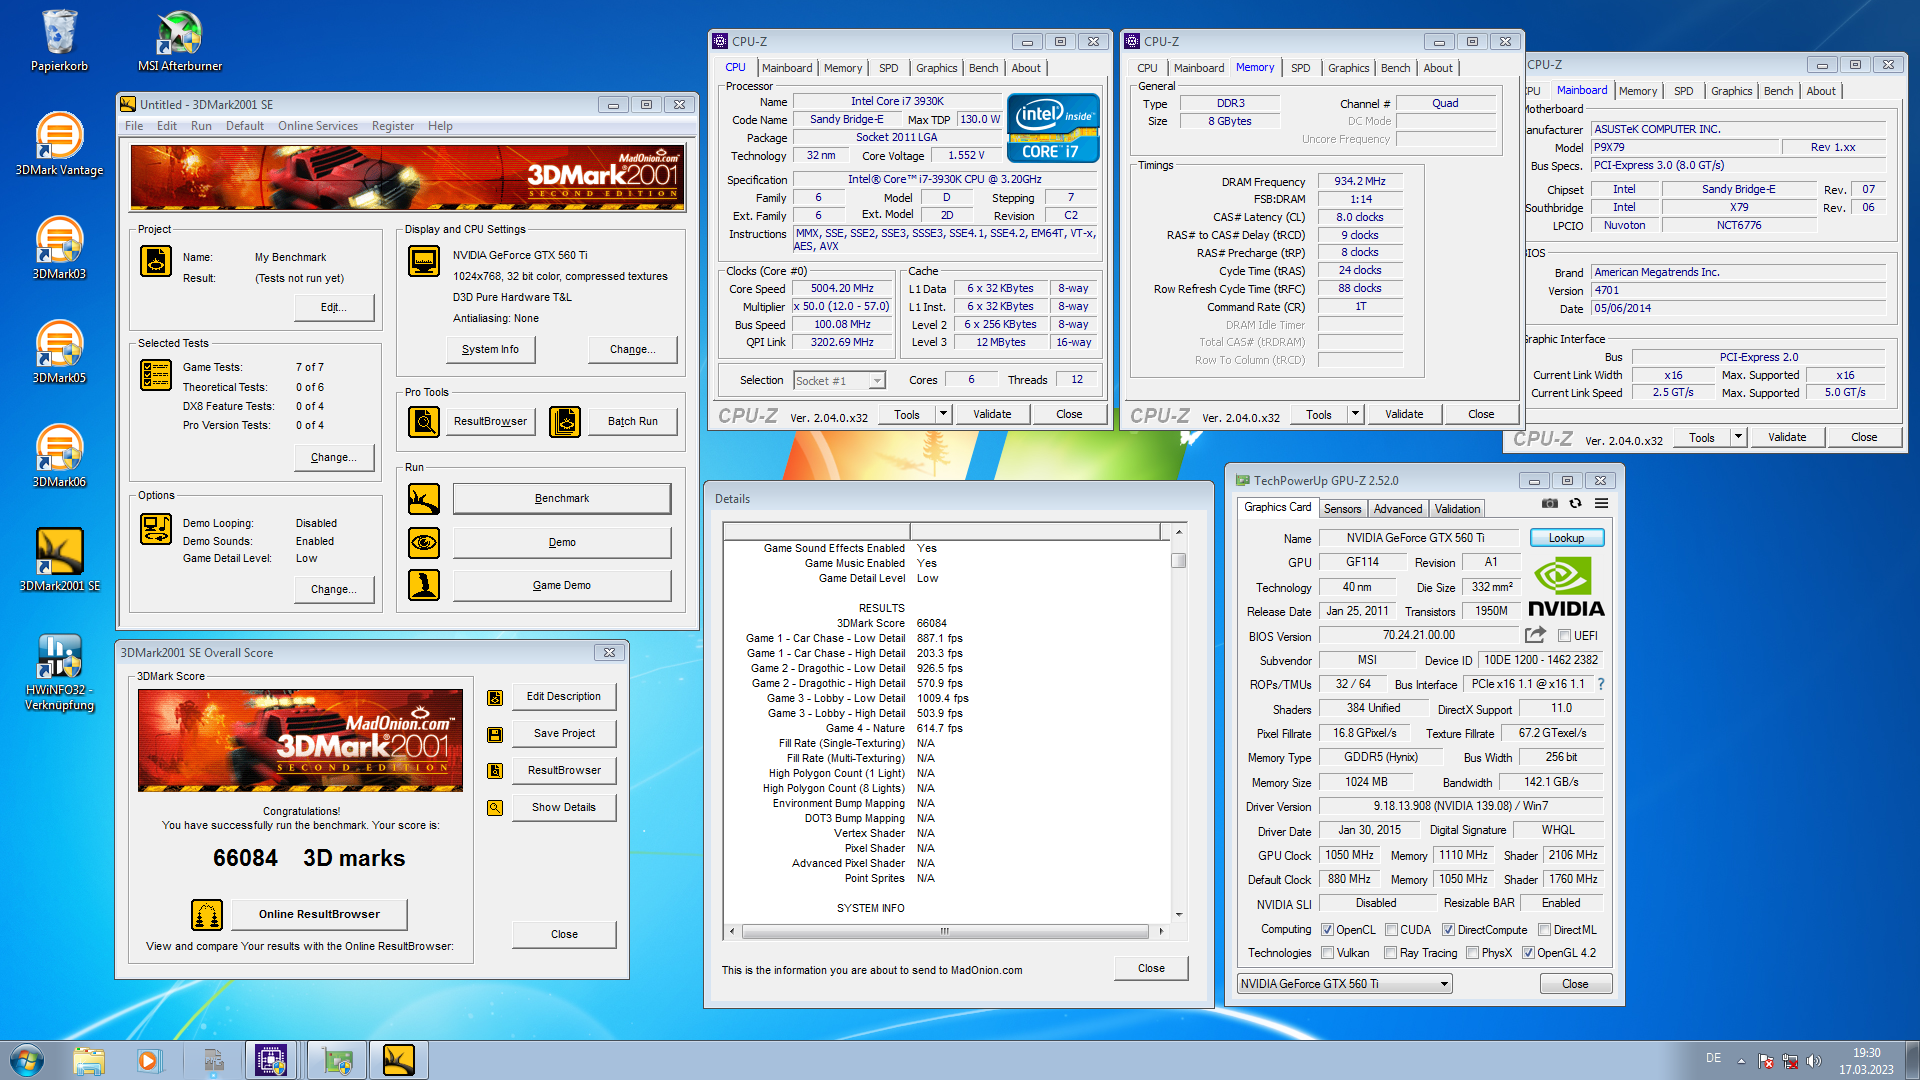Image resolution: width=1920 pixels, height=1080 pixels.
Task: Click the ResultBrowser magnifier icon in Pro Tools
Action: click(x=424, y=421)
